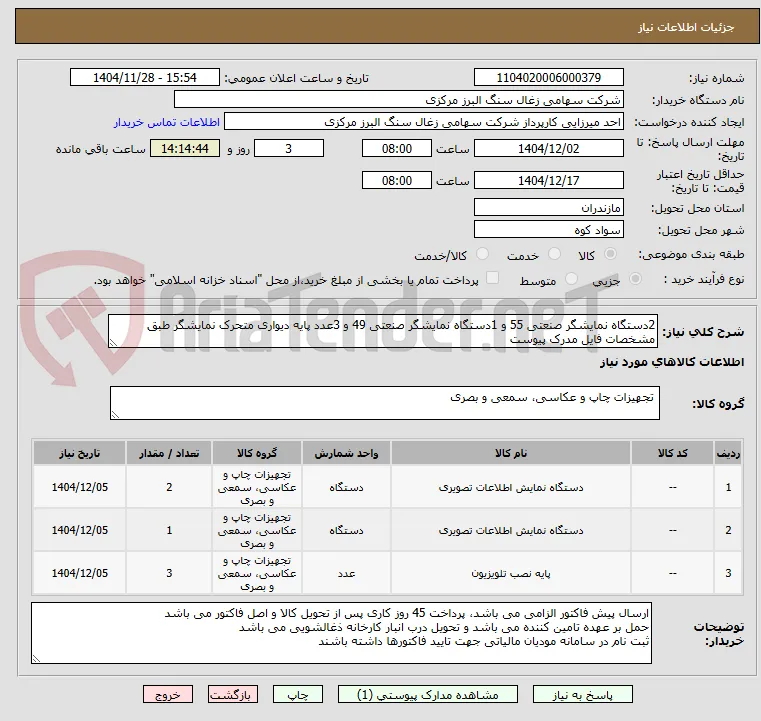Click the جزئیات اطلاعات نیاز page header

click(686, 27)
